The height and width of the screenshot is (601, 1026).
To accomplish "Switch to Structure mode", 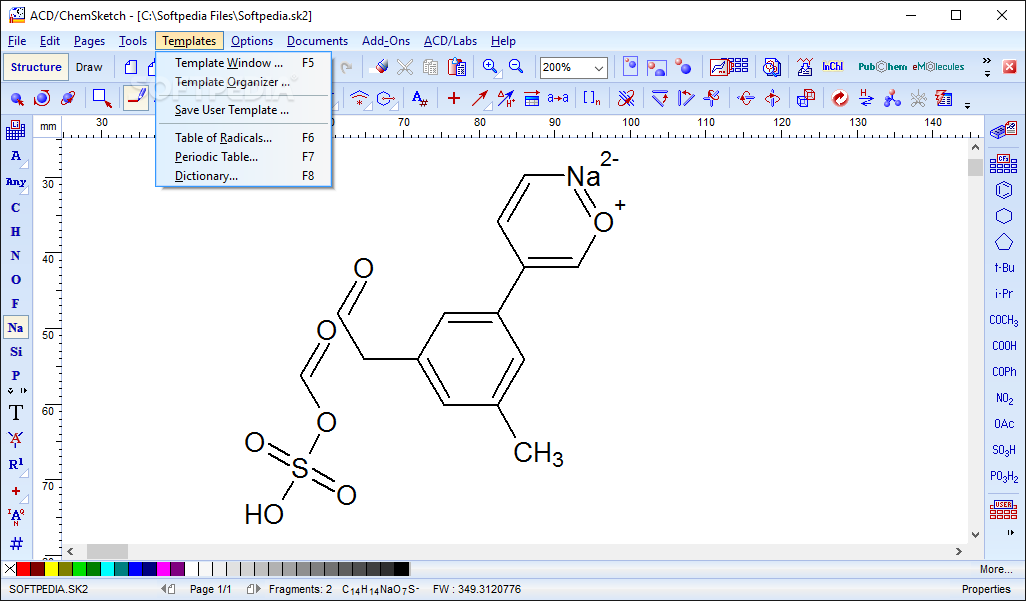I will (x=36, y=67).
